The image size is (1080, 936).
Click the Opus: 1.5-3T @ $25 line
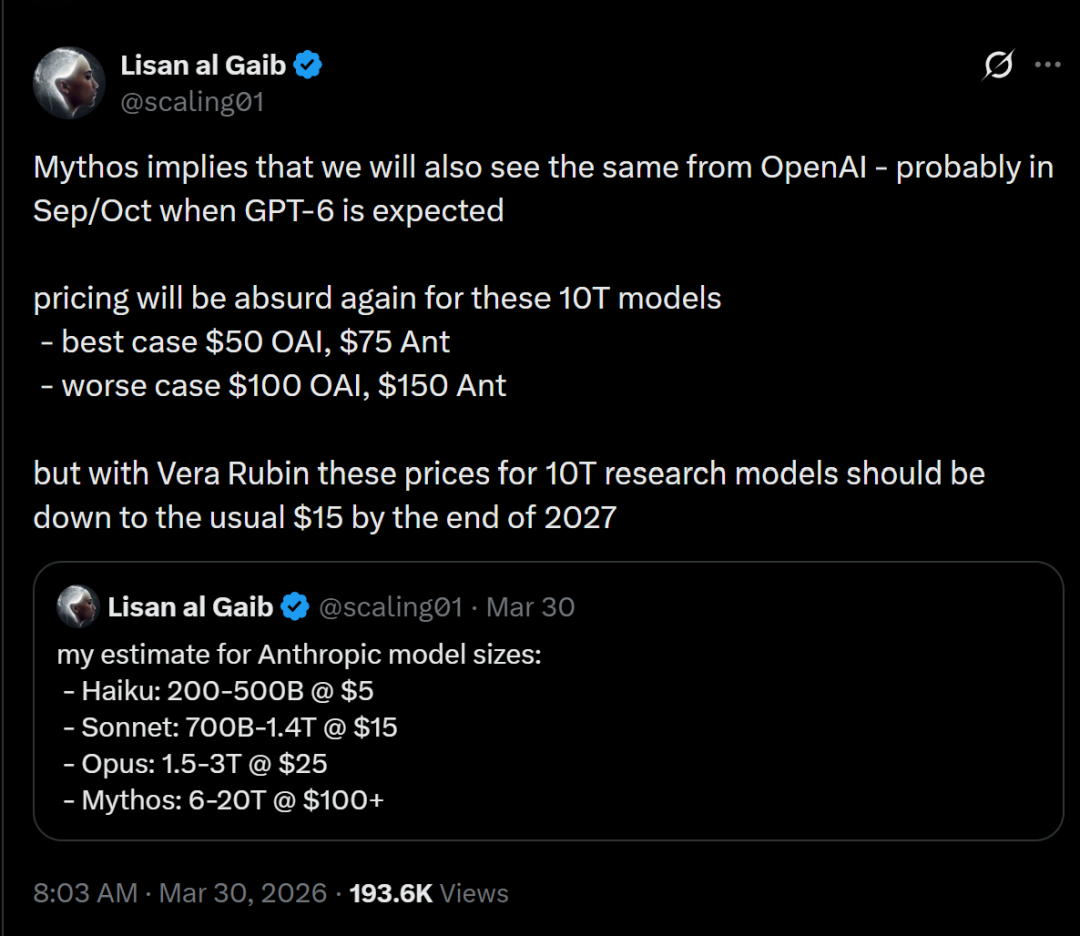(x=195, y=764)
